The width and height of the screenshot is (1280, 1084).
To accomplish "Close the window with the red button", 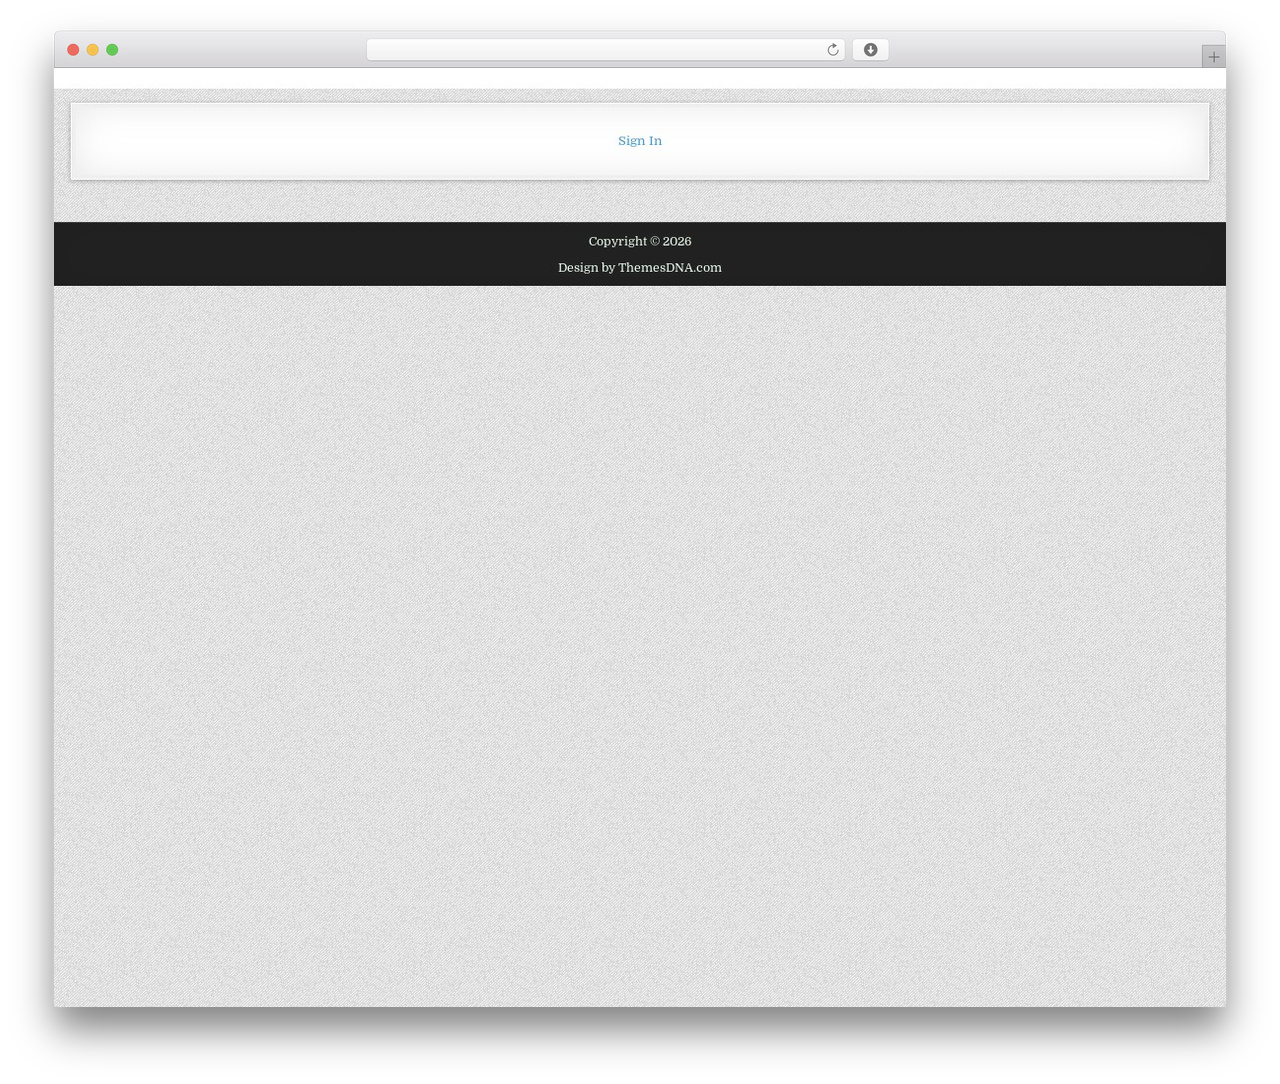I will [73, 50].
